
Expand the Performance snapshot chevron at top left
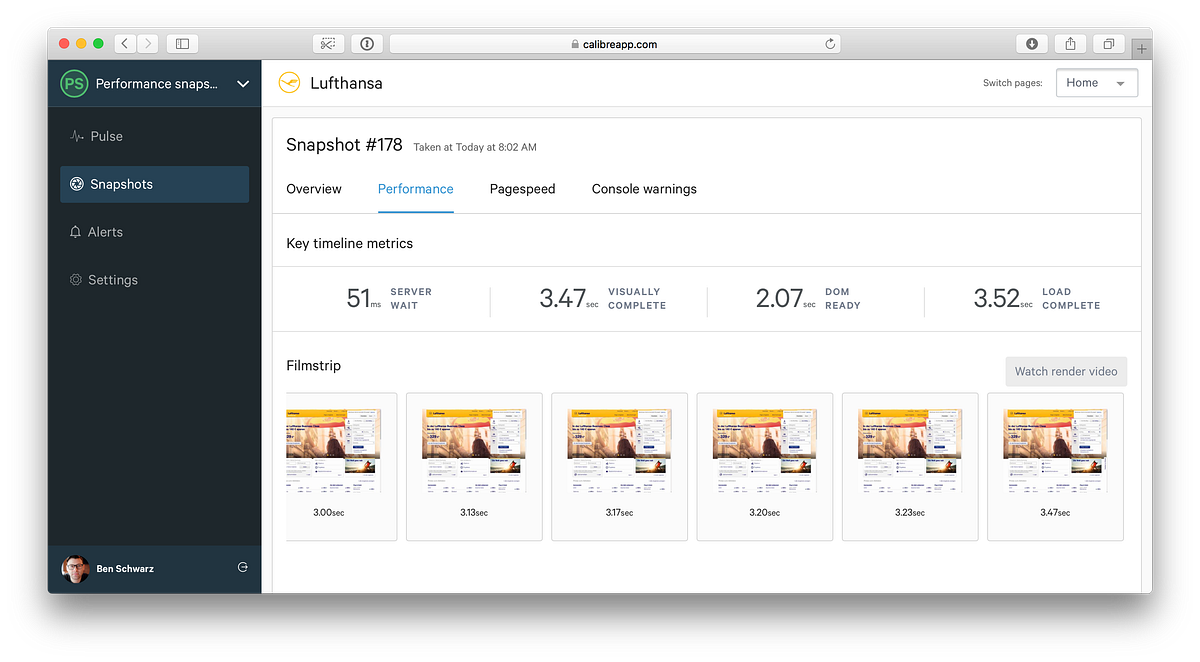pos(242,84)
